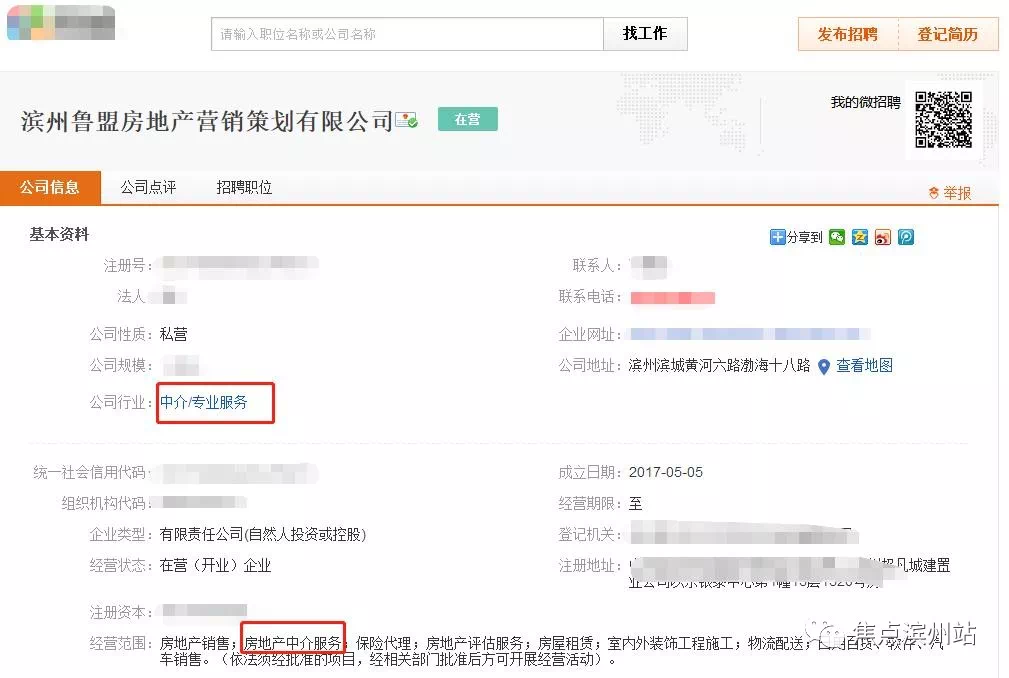The image size is (1009, 678).
Task: Open the 我的微招聘 QR code
Action: tap(943, 120)
